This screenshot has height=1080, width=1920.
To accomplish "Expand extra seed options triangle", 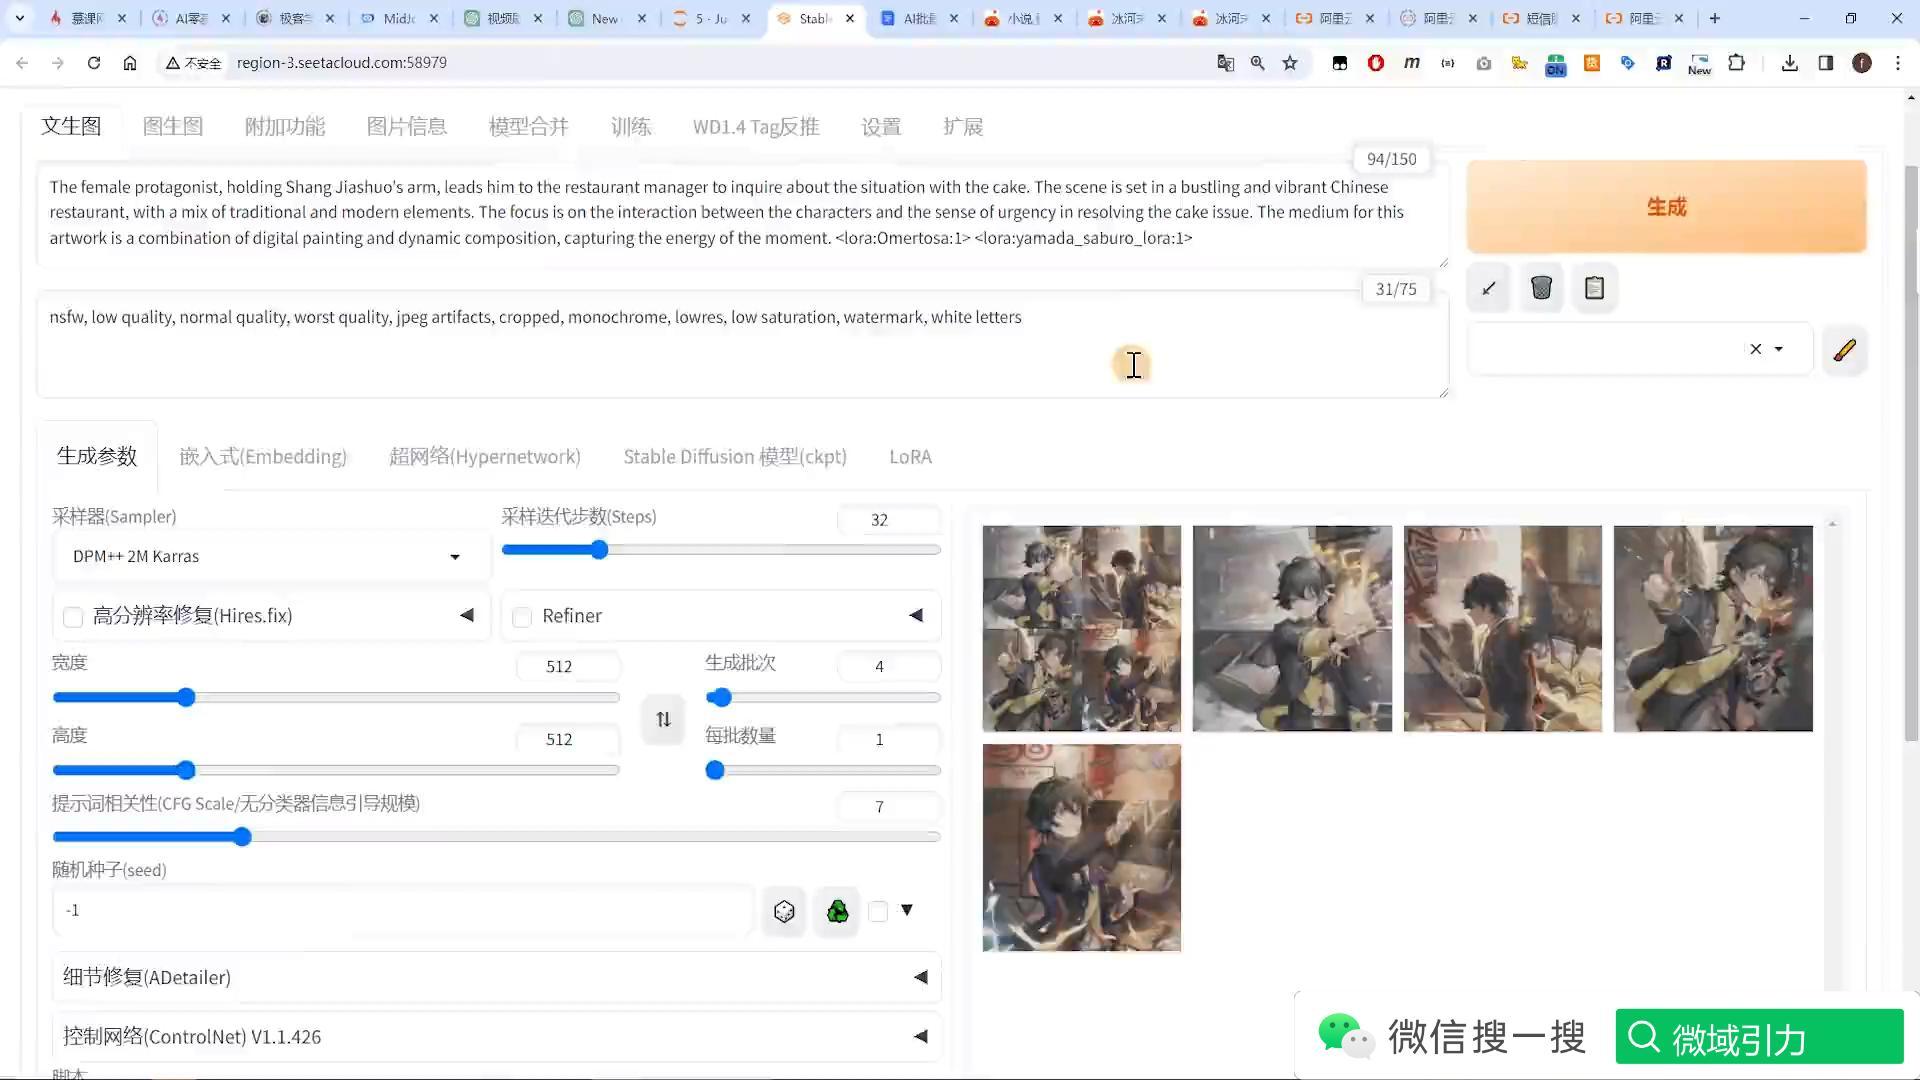I will pos(907,910).
